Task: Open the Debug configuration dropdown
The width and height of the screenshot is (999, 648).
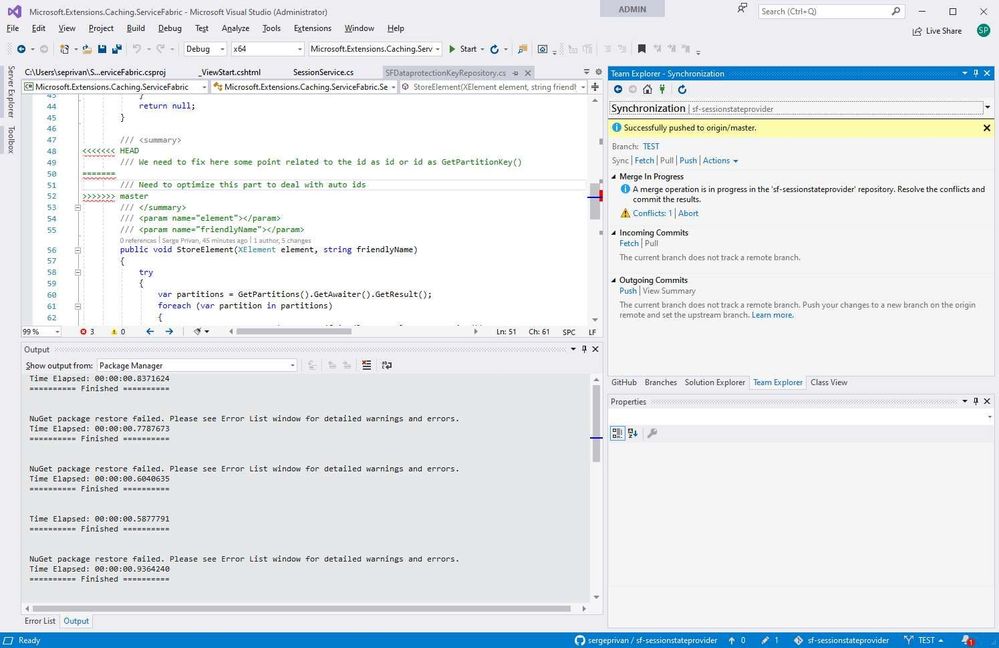Action: 205,49
